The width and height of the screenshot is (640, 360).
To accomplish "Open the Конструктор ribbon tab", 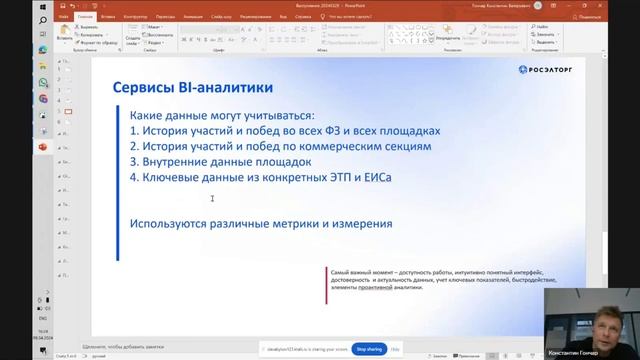I will [x=135, y=17].
